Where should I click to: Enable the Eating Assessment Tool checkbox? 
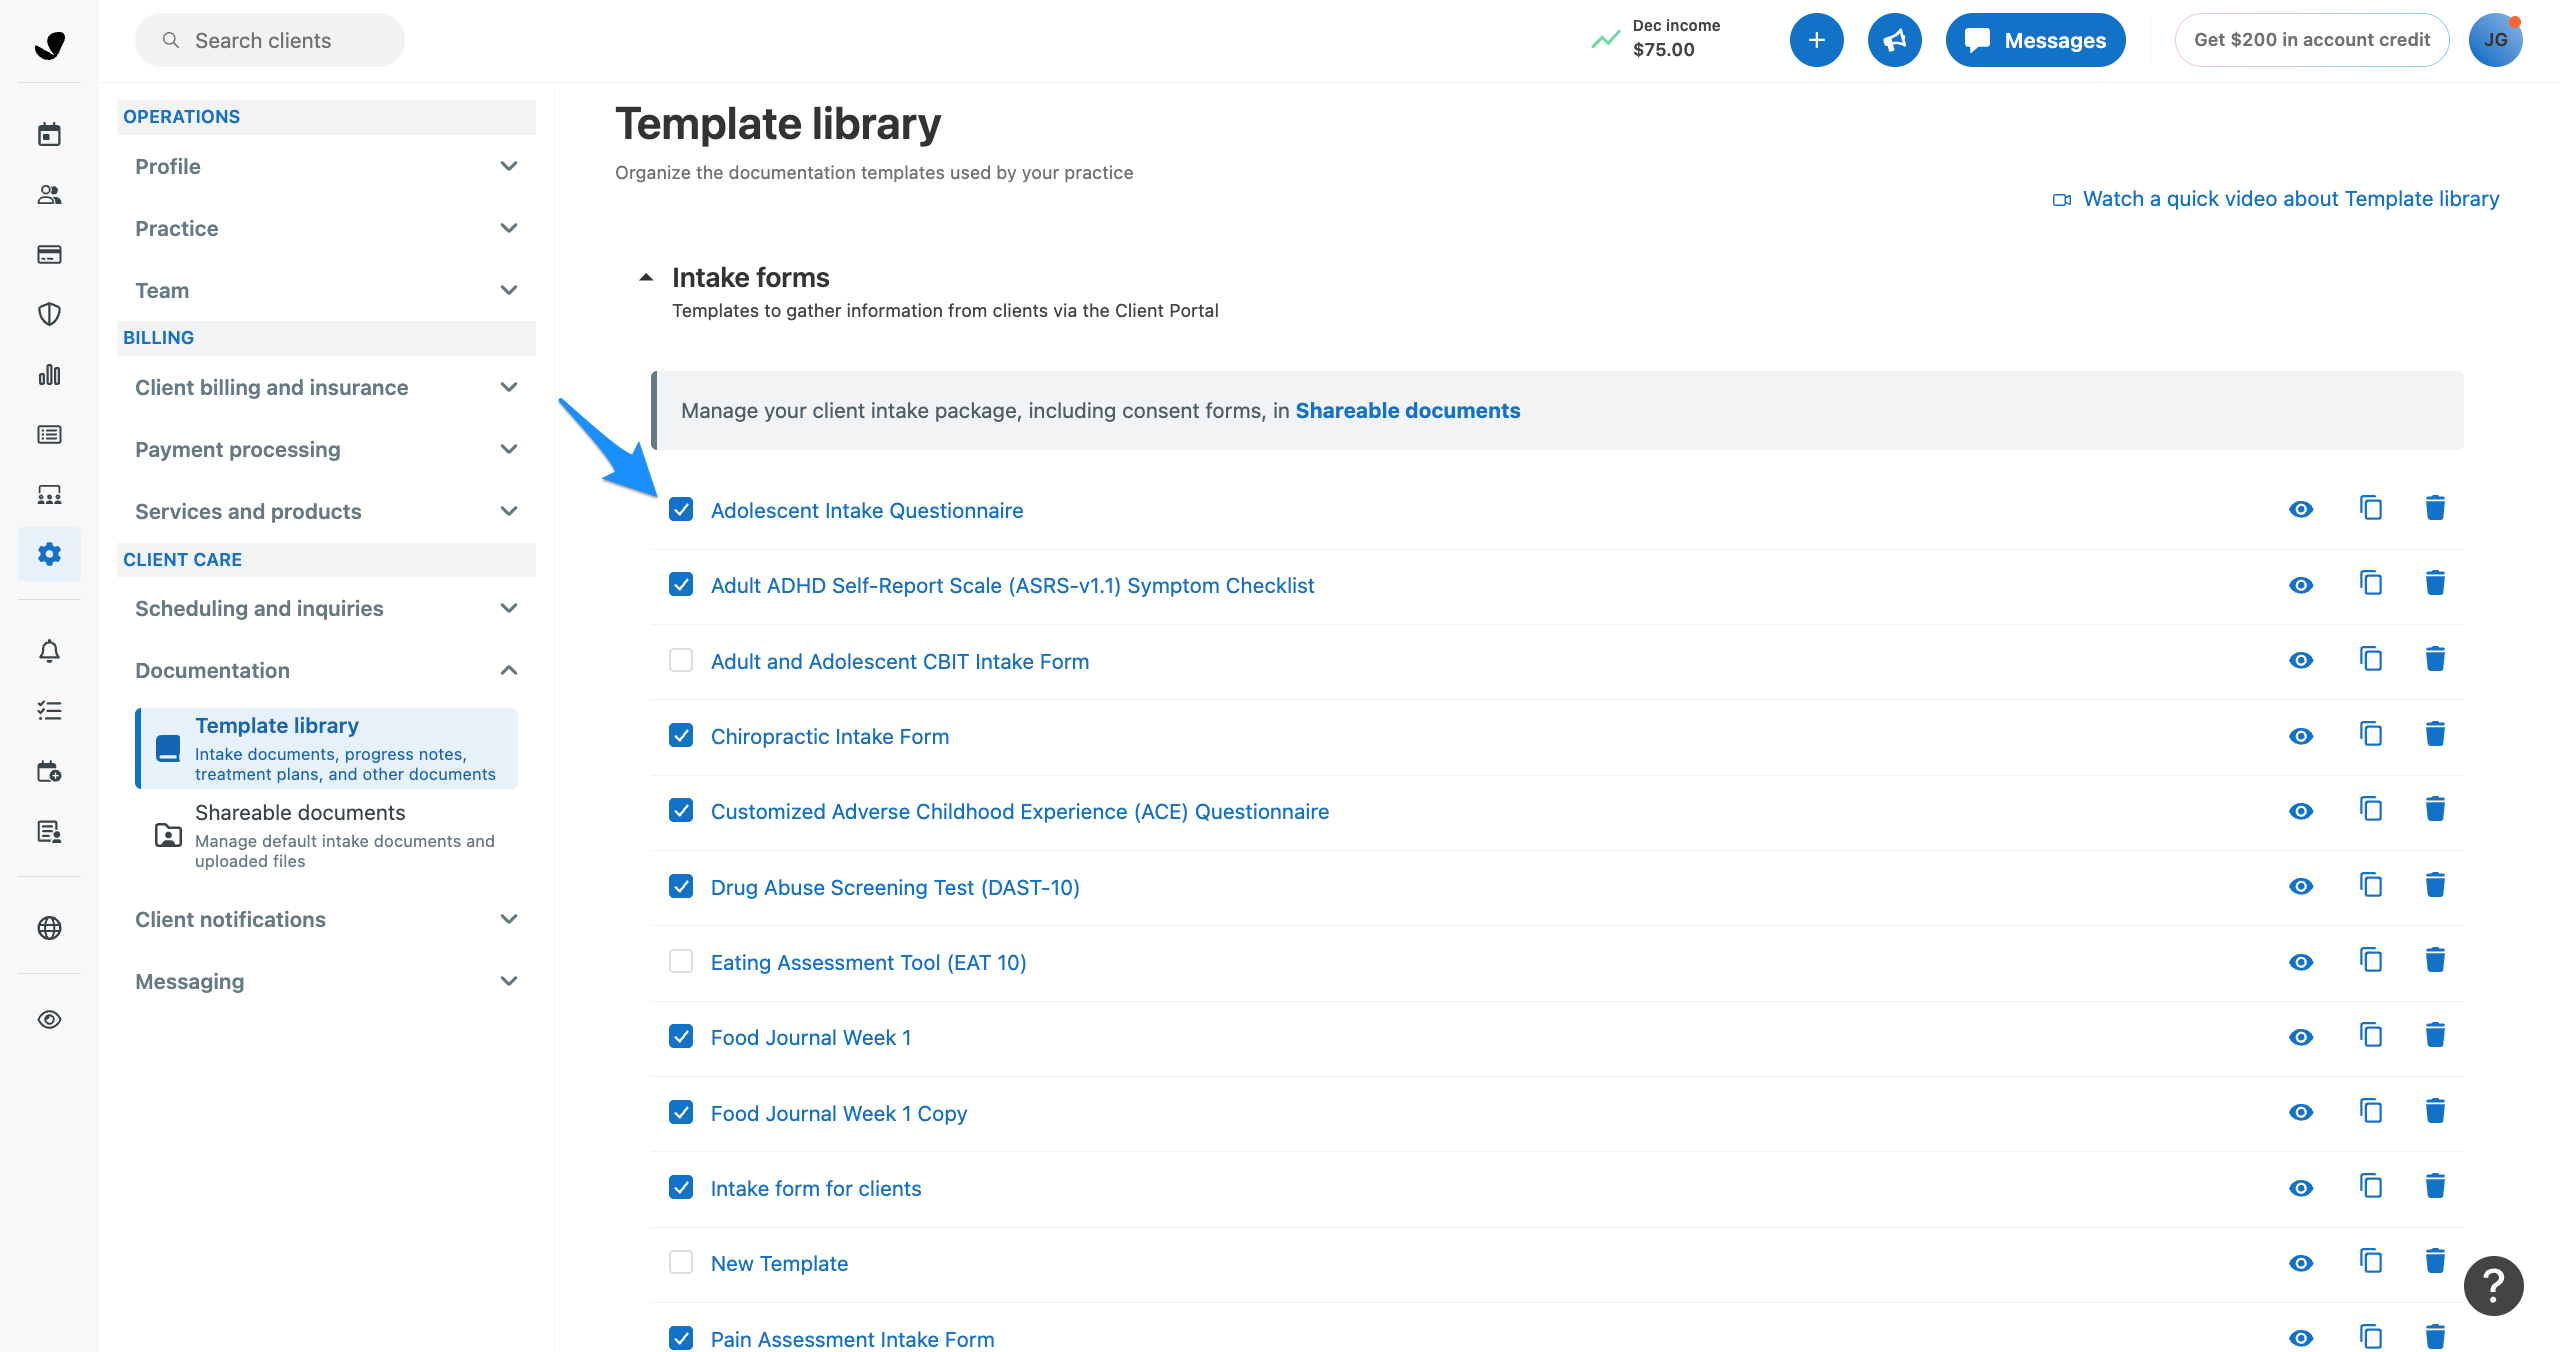(x=681, y=961)
